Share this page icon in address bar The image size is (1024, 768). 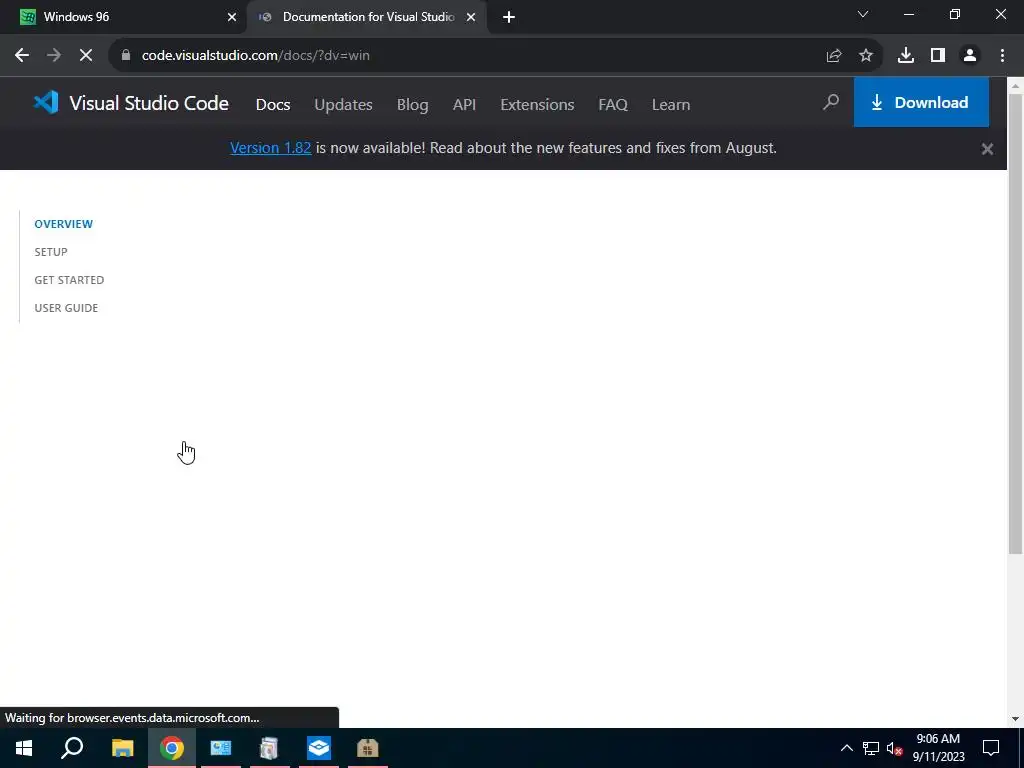(x=834, y=56)
